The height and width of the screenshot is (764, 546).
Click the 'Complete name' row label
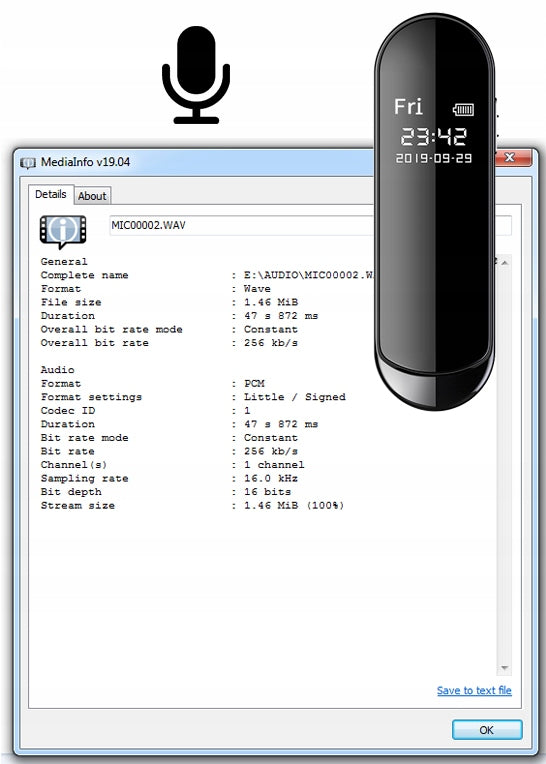pyautogui.click(x=84, y=275)
